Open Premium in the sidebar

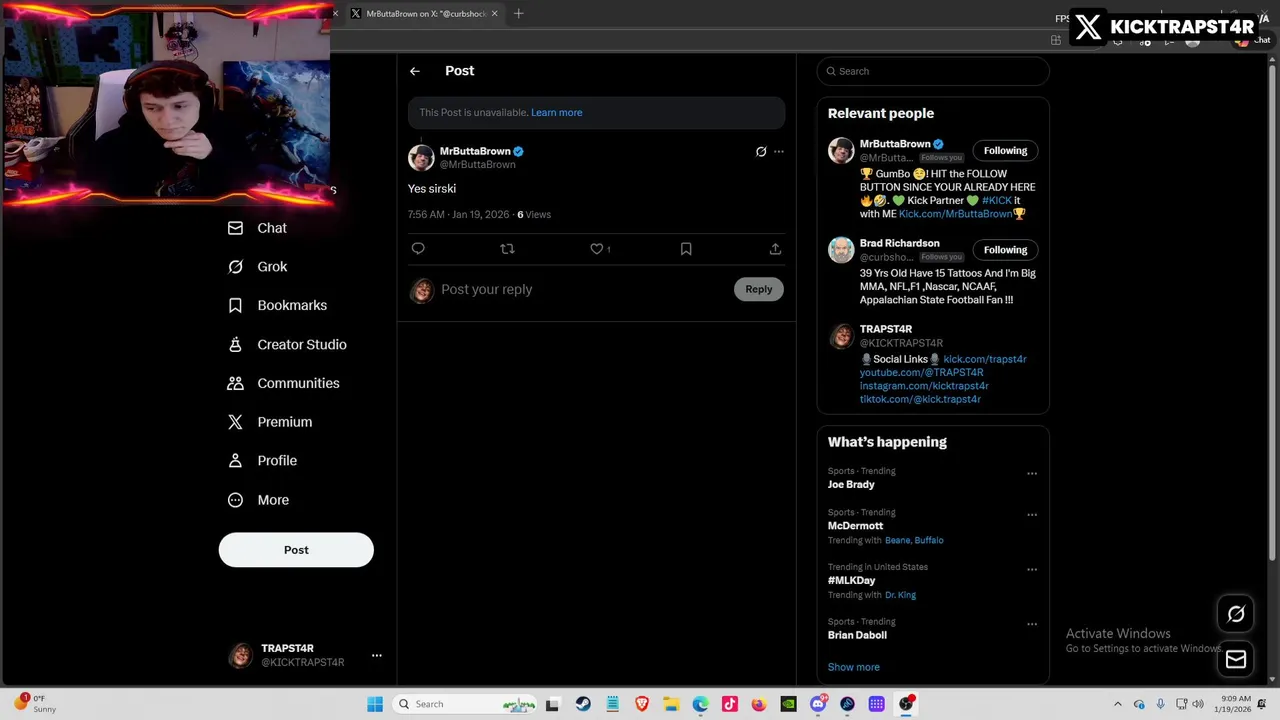point(269,422)
